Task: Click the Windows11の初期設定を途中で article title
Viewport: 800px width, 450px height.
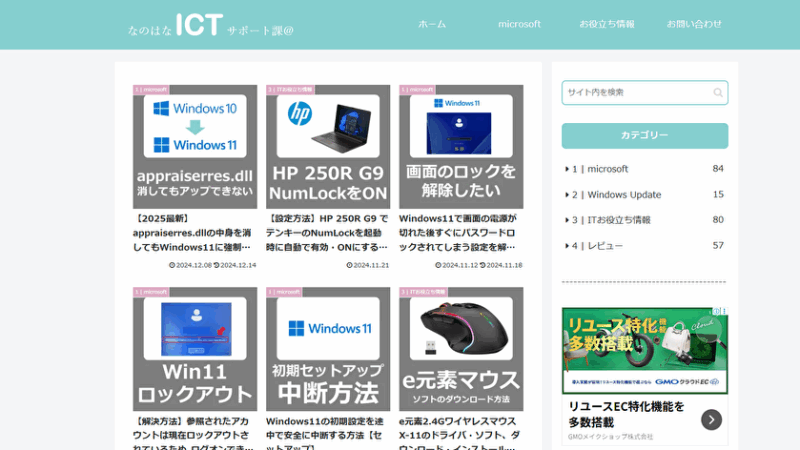Action: click(325, 434)
